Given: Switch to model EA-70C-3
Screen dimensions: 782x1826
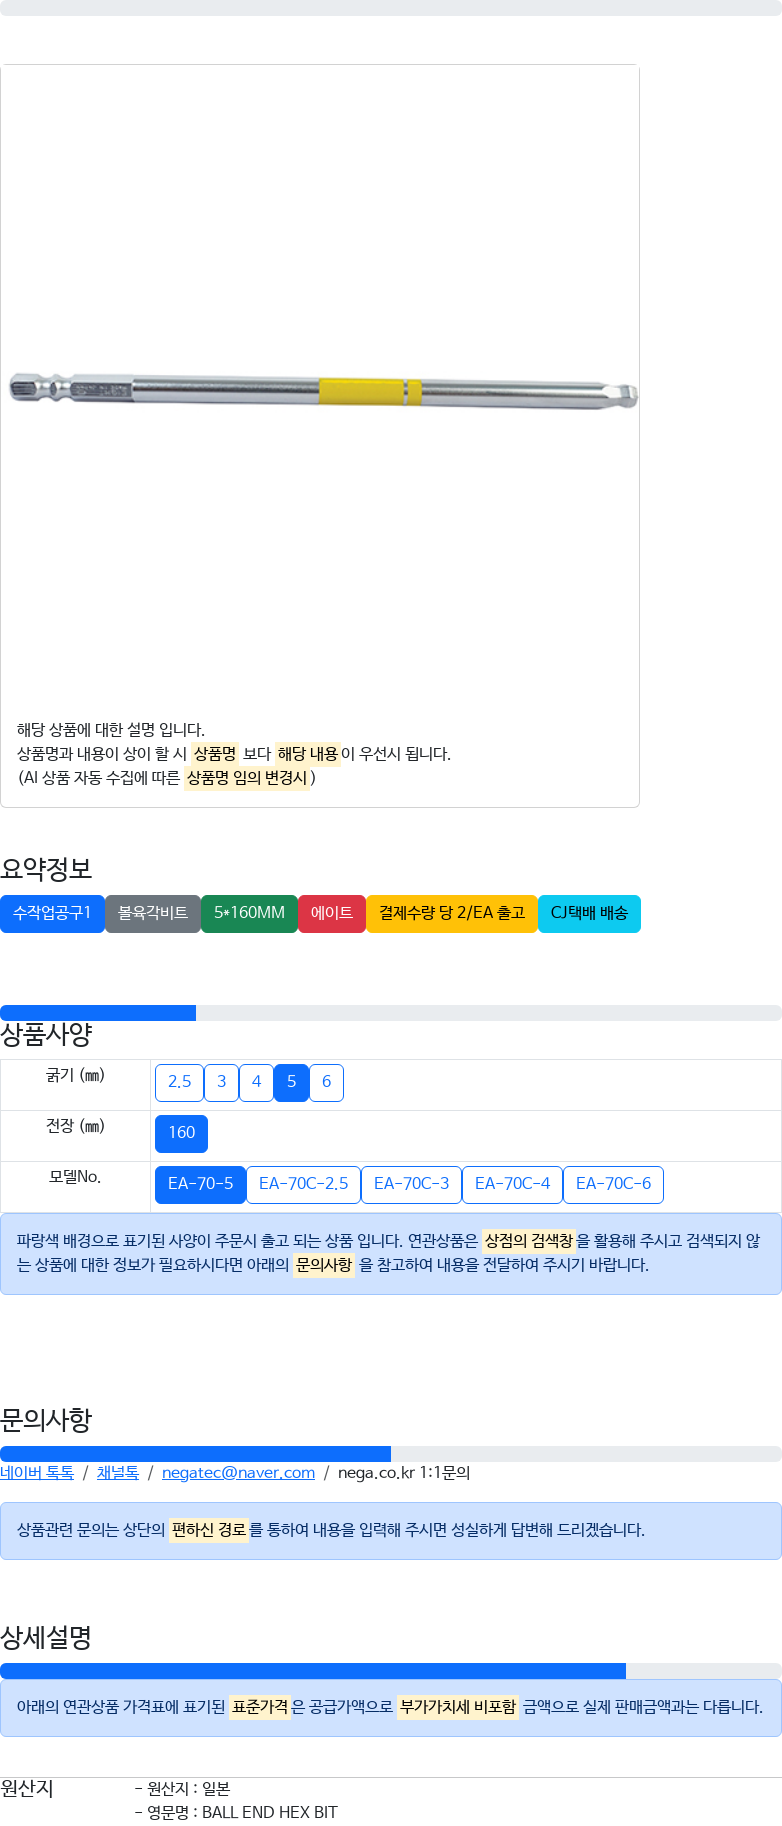Looking at the screenshot, I should tap(411, 1184).
